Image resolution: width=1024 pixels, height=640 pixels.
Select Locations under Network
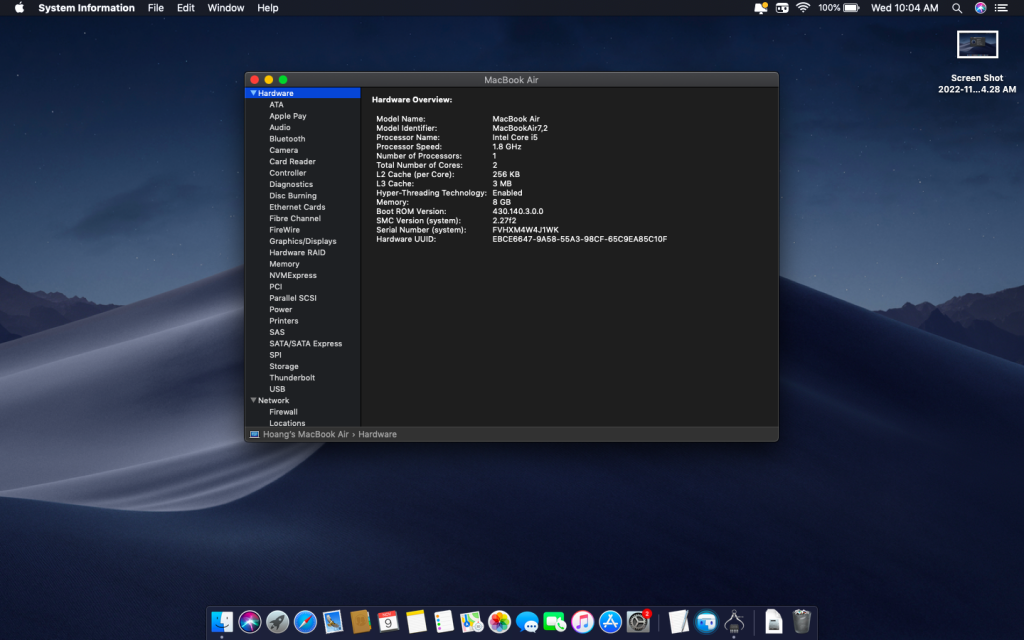coord(287,423)
